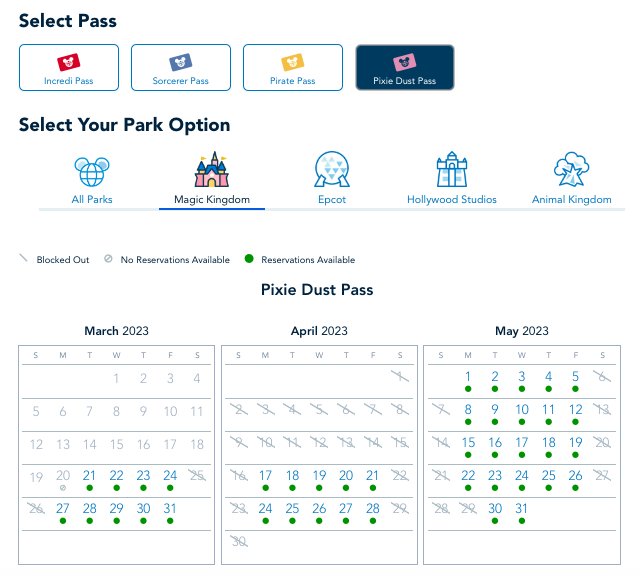Select May 1 on the calendar
Screen dimensions: 640x576
(468, 376)
